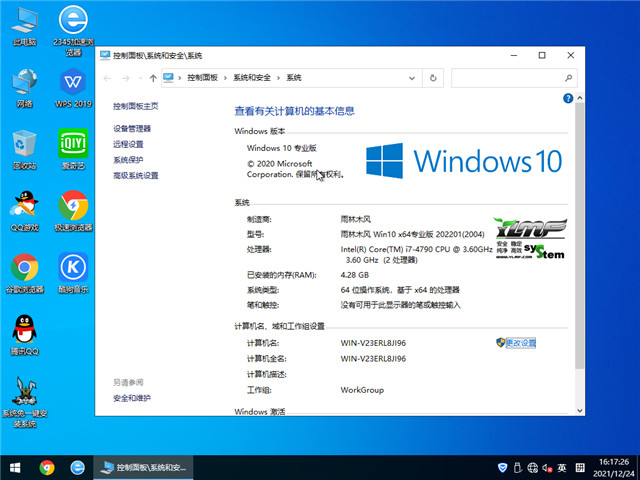
Task: Expand the chevron after 控制面板 in breadcrumb
Action: point(227,77)
